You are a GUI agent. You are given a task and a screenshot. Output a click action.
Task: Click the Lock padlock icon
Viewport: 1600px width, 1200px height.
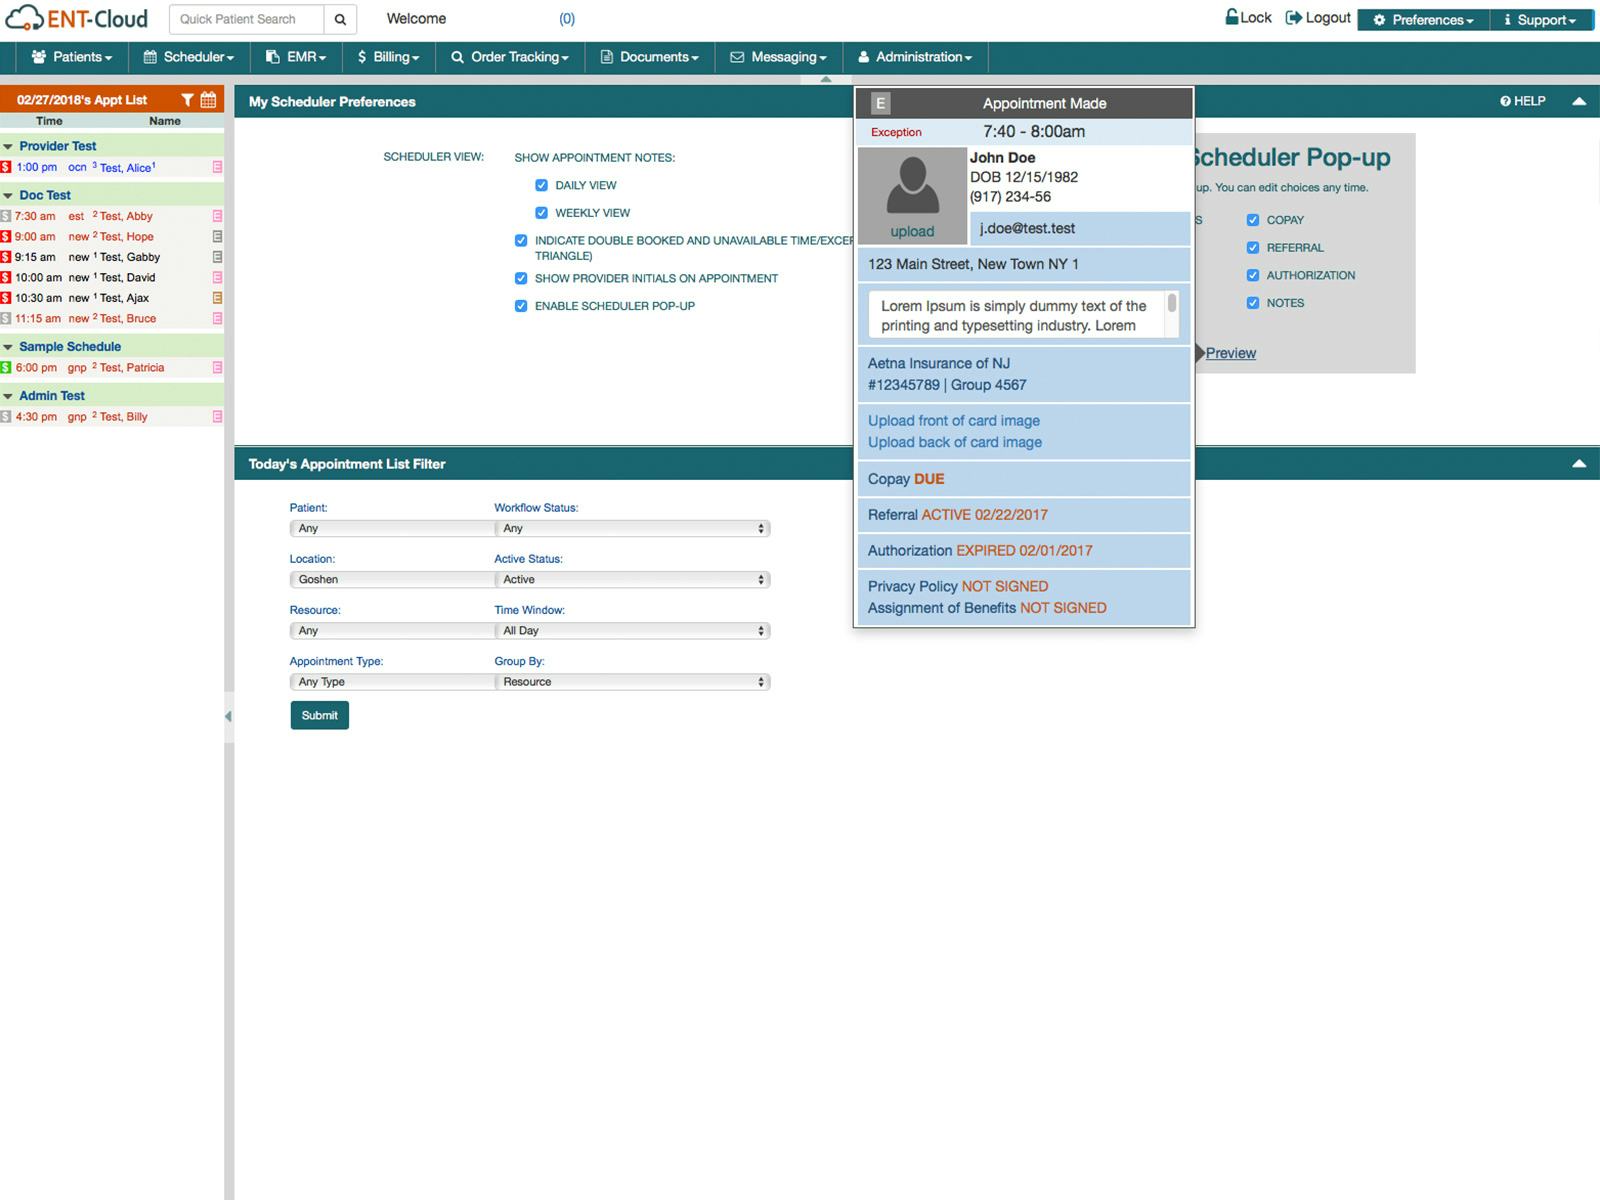tap(1232, 18)
